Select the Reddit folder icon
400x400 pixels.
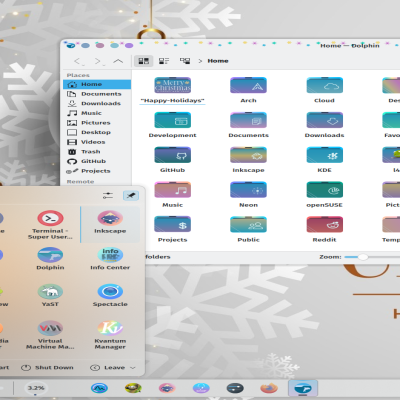[x=324, y=225]
